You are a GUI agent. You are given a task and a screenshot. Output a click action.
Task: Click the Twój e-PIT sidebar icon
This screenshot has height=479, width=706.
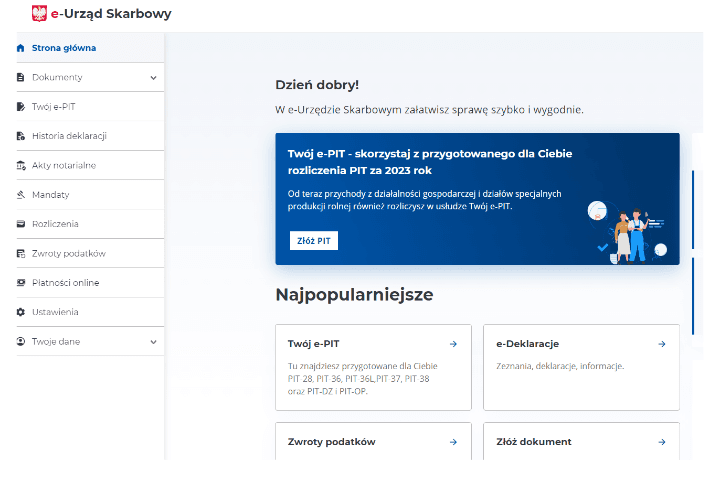20,106
